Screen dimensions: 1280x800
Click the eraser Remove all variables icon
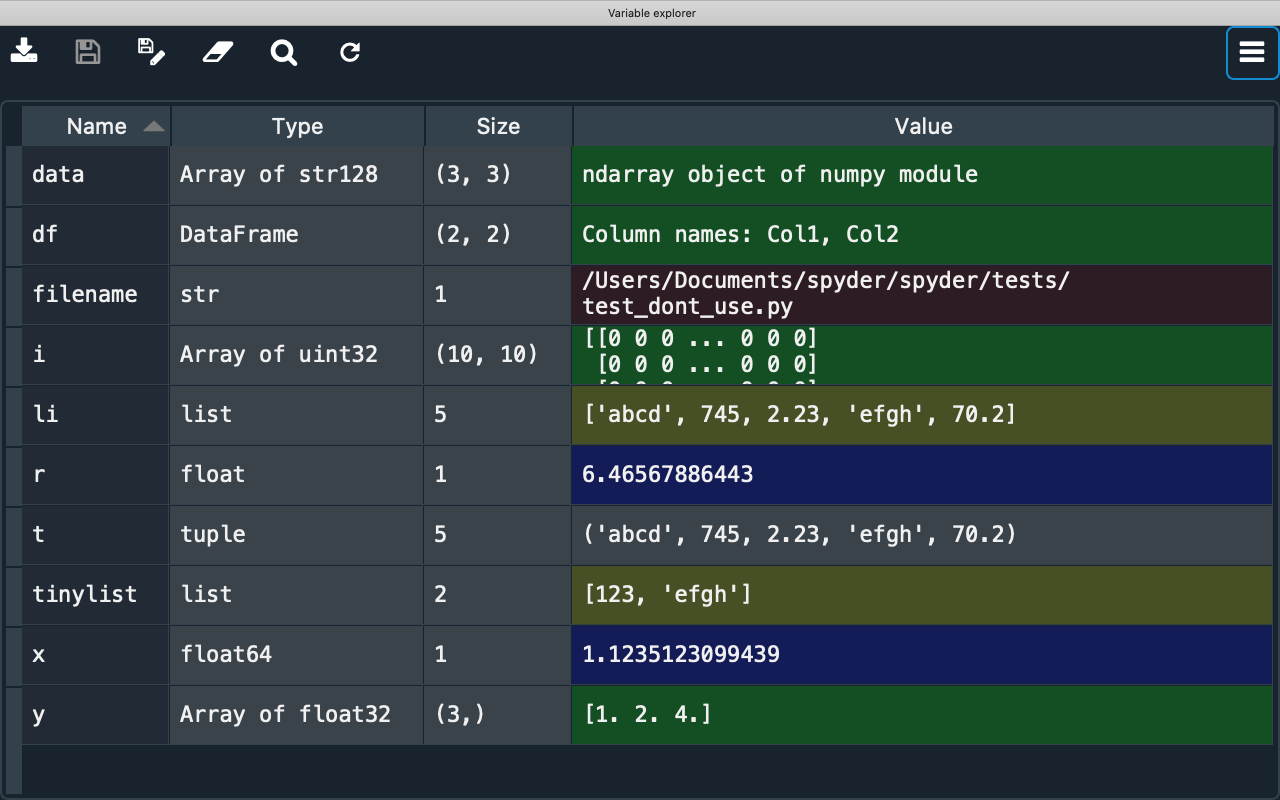[217, 51]
